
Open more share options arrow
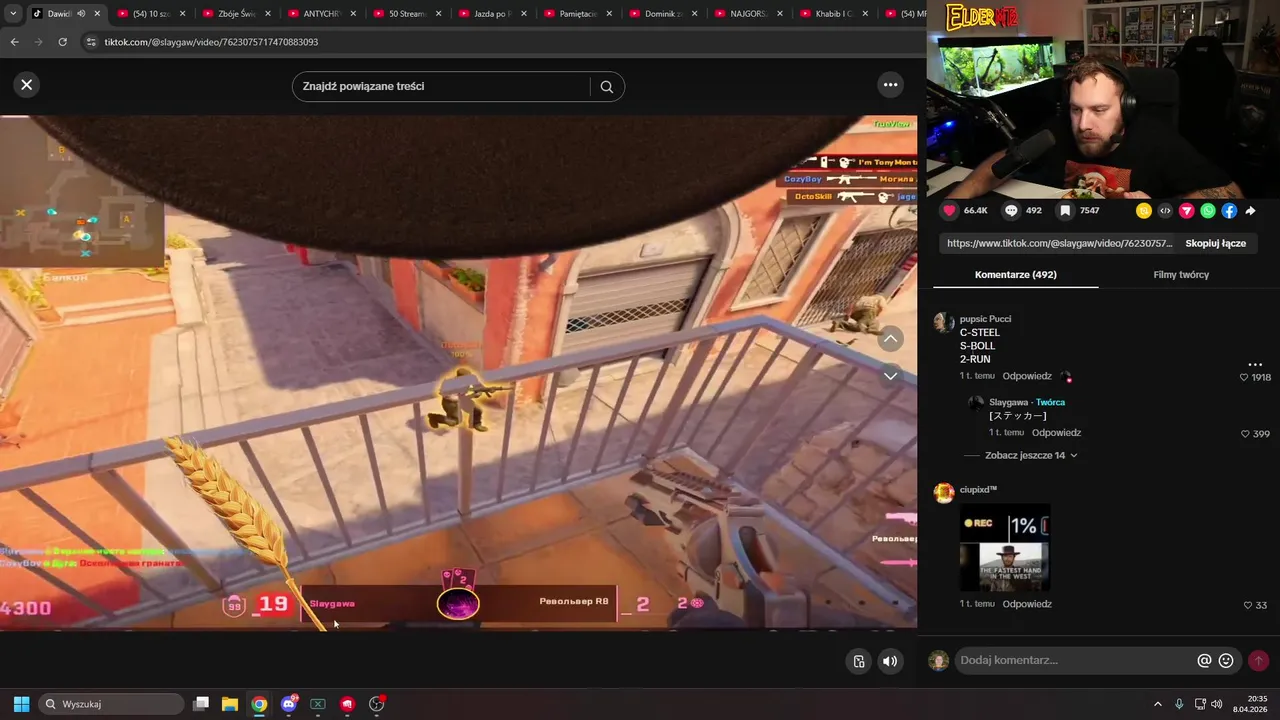pyautogui.click(x=1251, y=211)
